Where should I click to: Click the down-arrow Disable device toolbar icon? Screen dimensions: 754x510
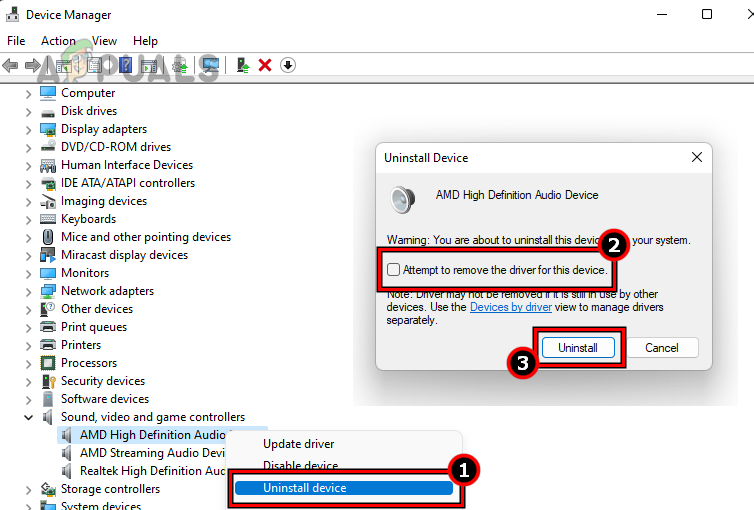pos(288,65)
